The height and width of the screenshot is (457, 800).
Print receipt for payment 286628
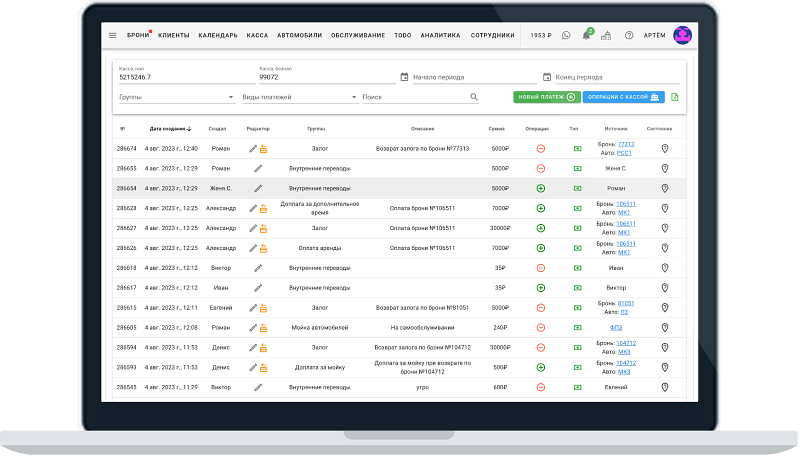pos(263,209)
